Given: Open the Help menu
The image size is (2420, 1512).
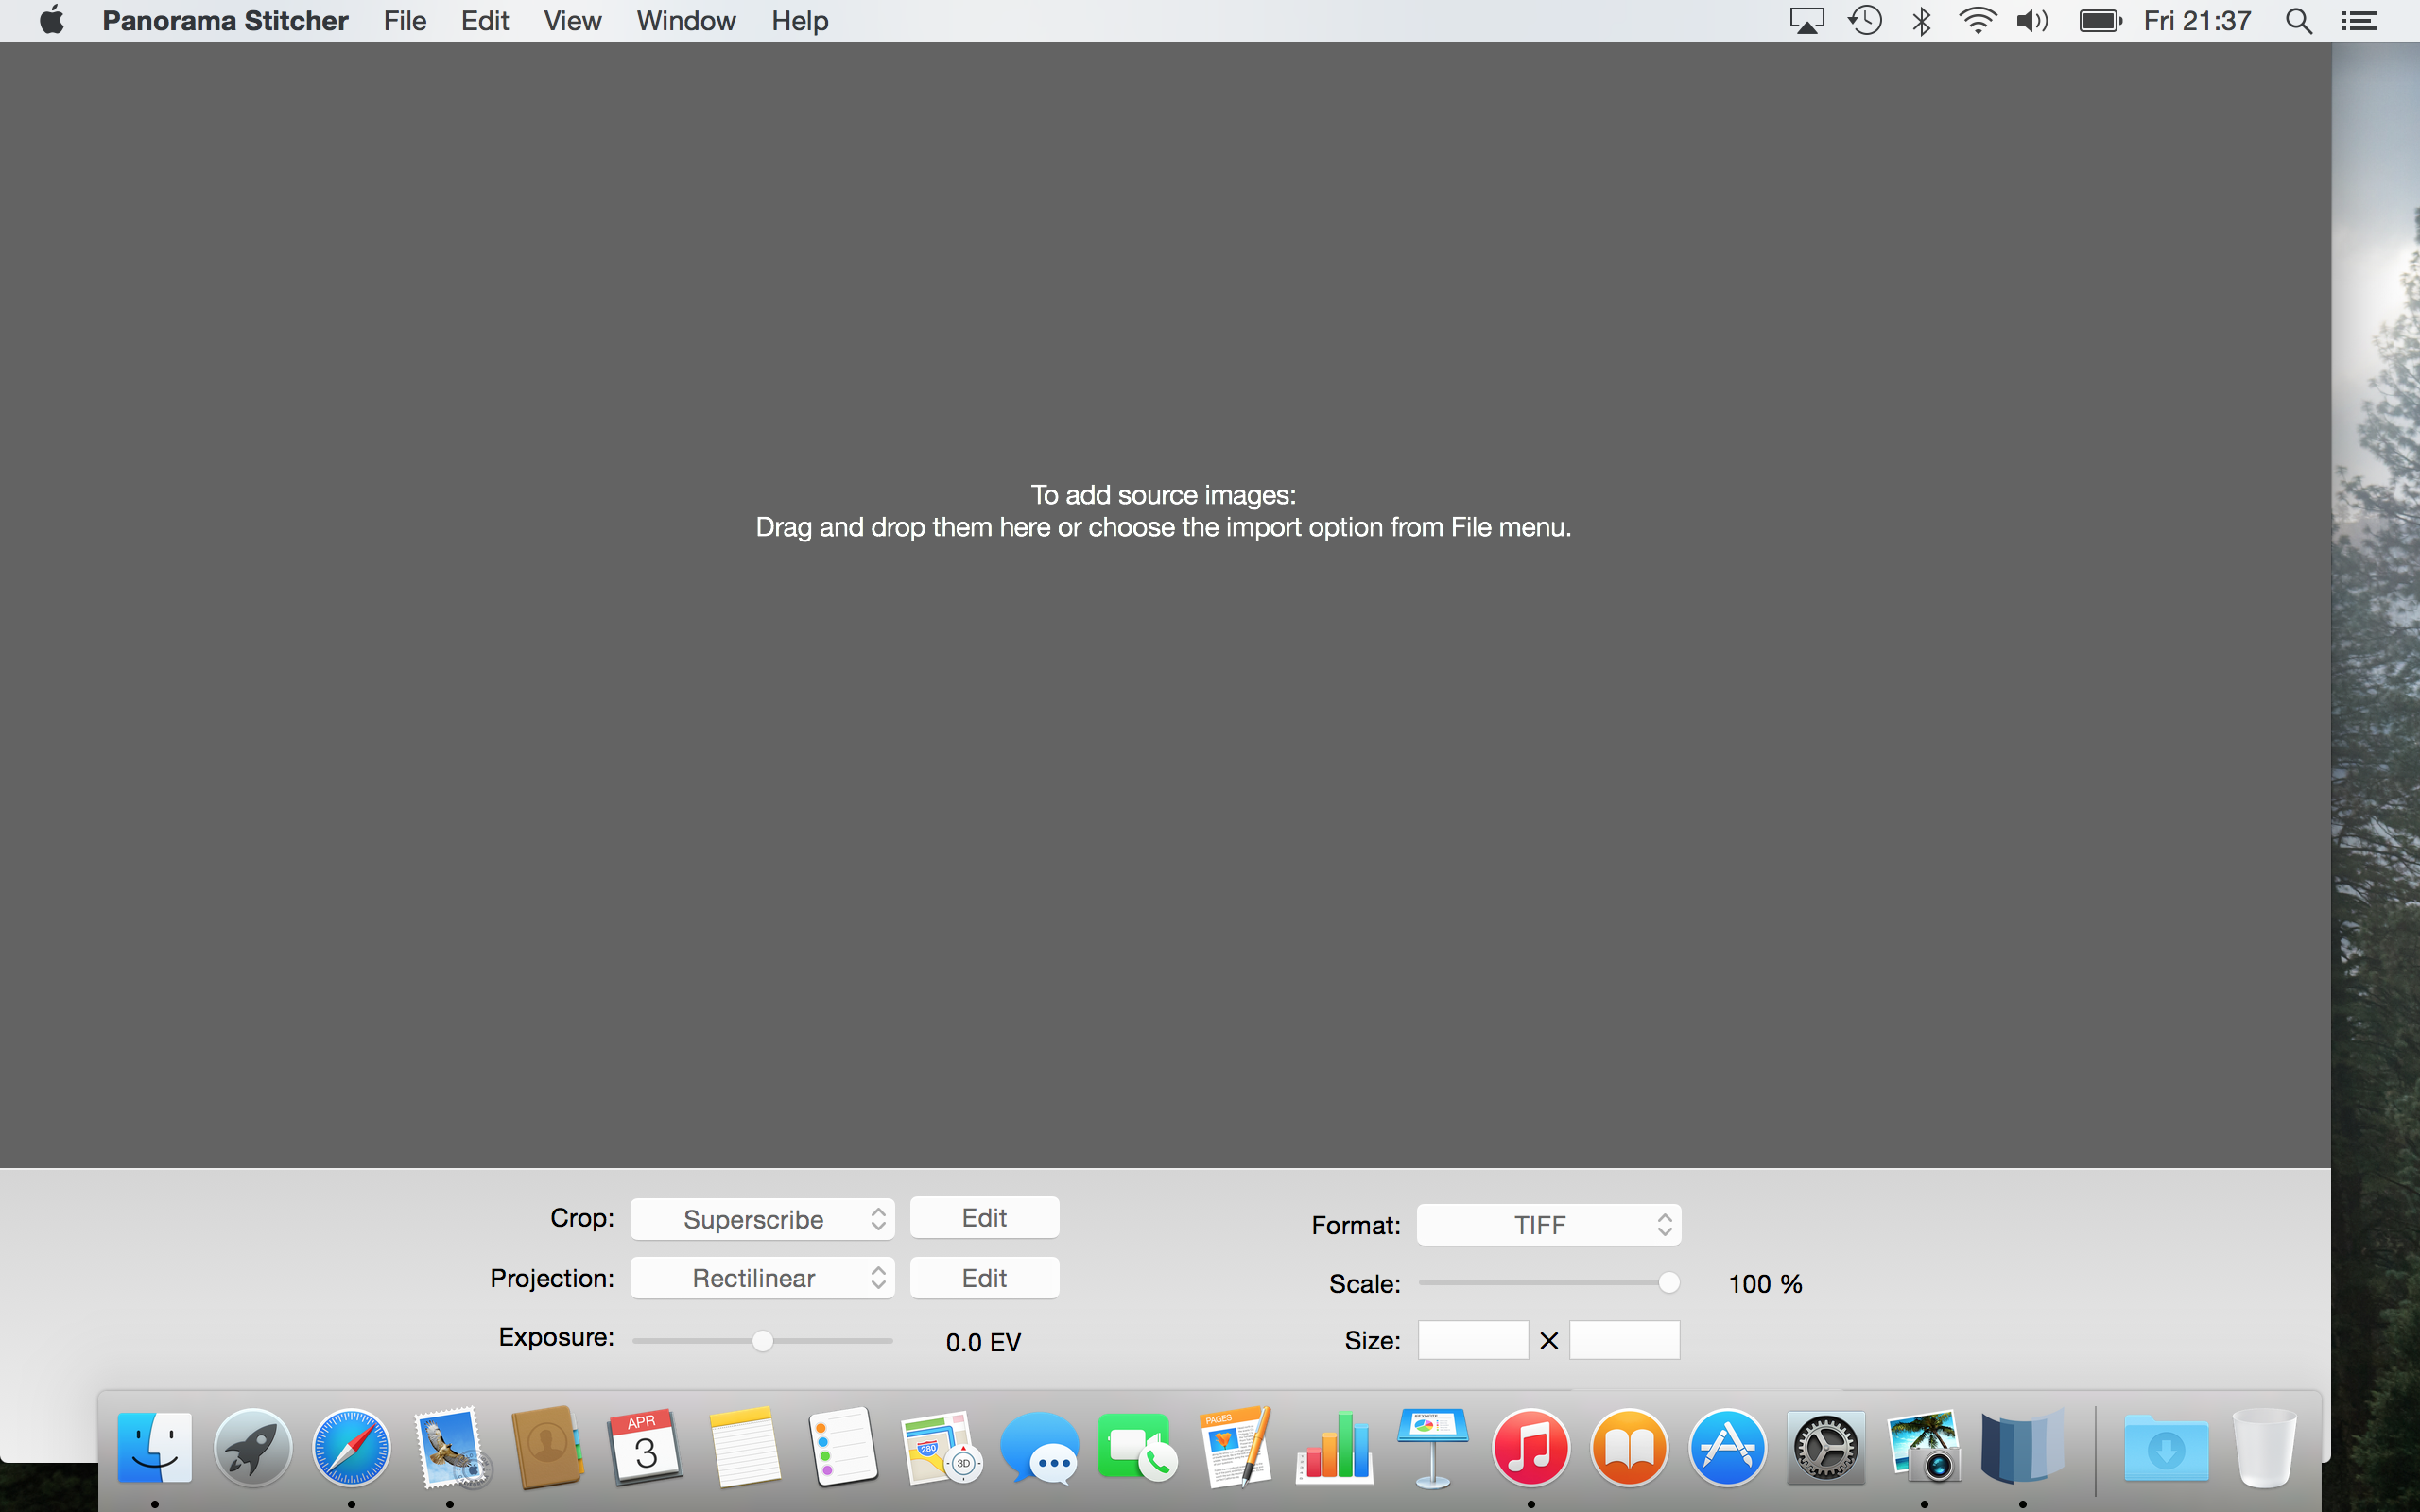Looking at the screenshot, I should click(799, 20).
